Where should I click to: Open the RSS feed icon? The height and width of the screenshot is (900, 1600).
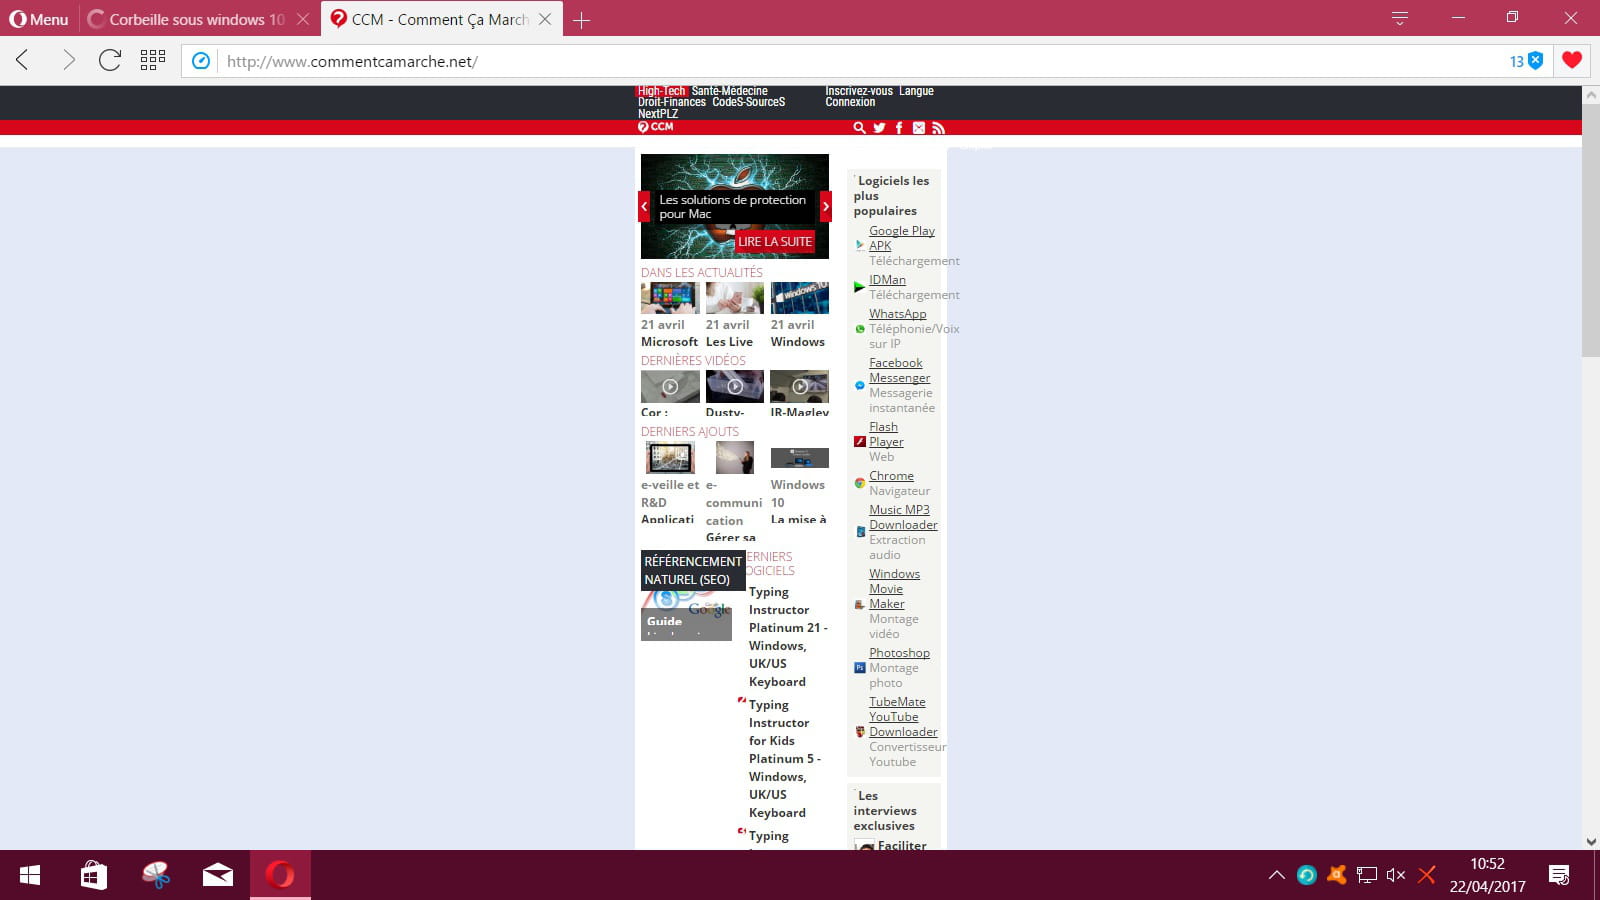pos(938,128)
